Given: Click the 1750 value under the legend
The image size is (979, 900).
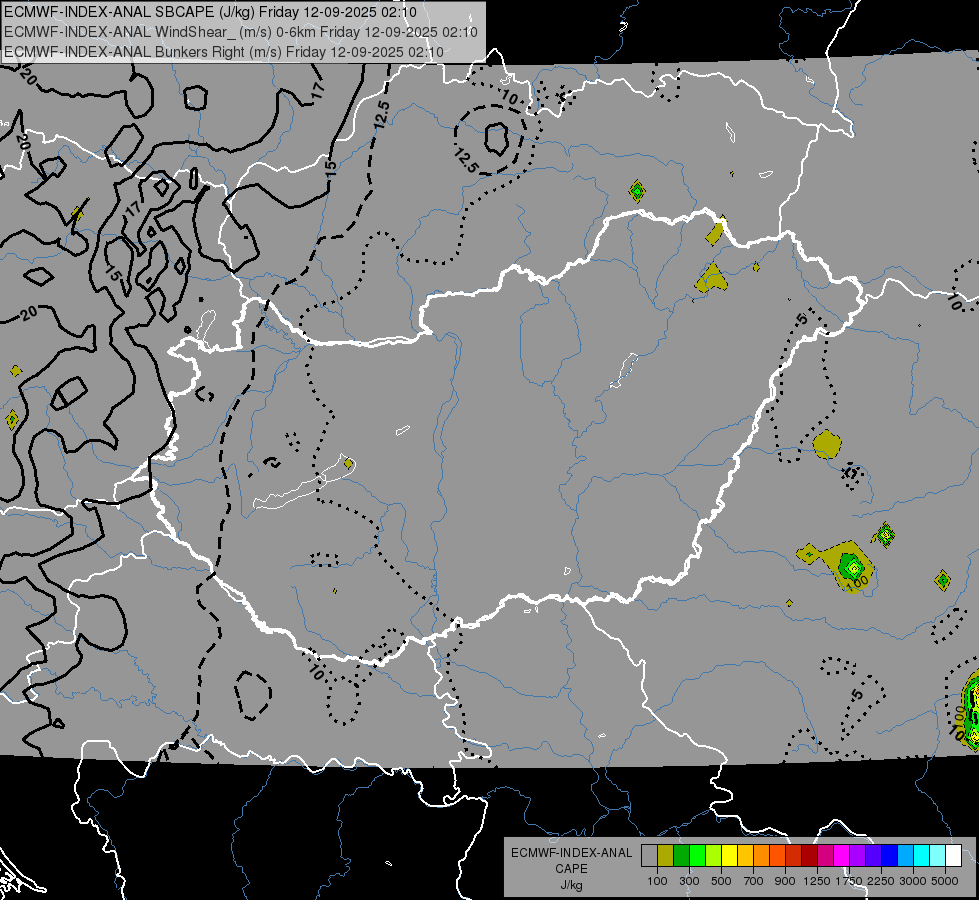Looking at the screenshot, I should click(849, 881).
